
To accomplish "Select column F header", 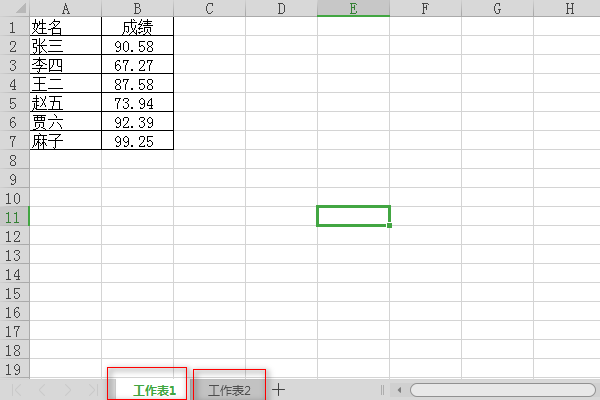I will click(425, 8).
